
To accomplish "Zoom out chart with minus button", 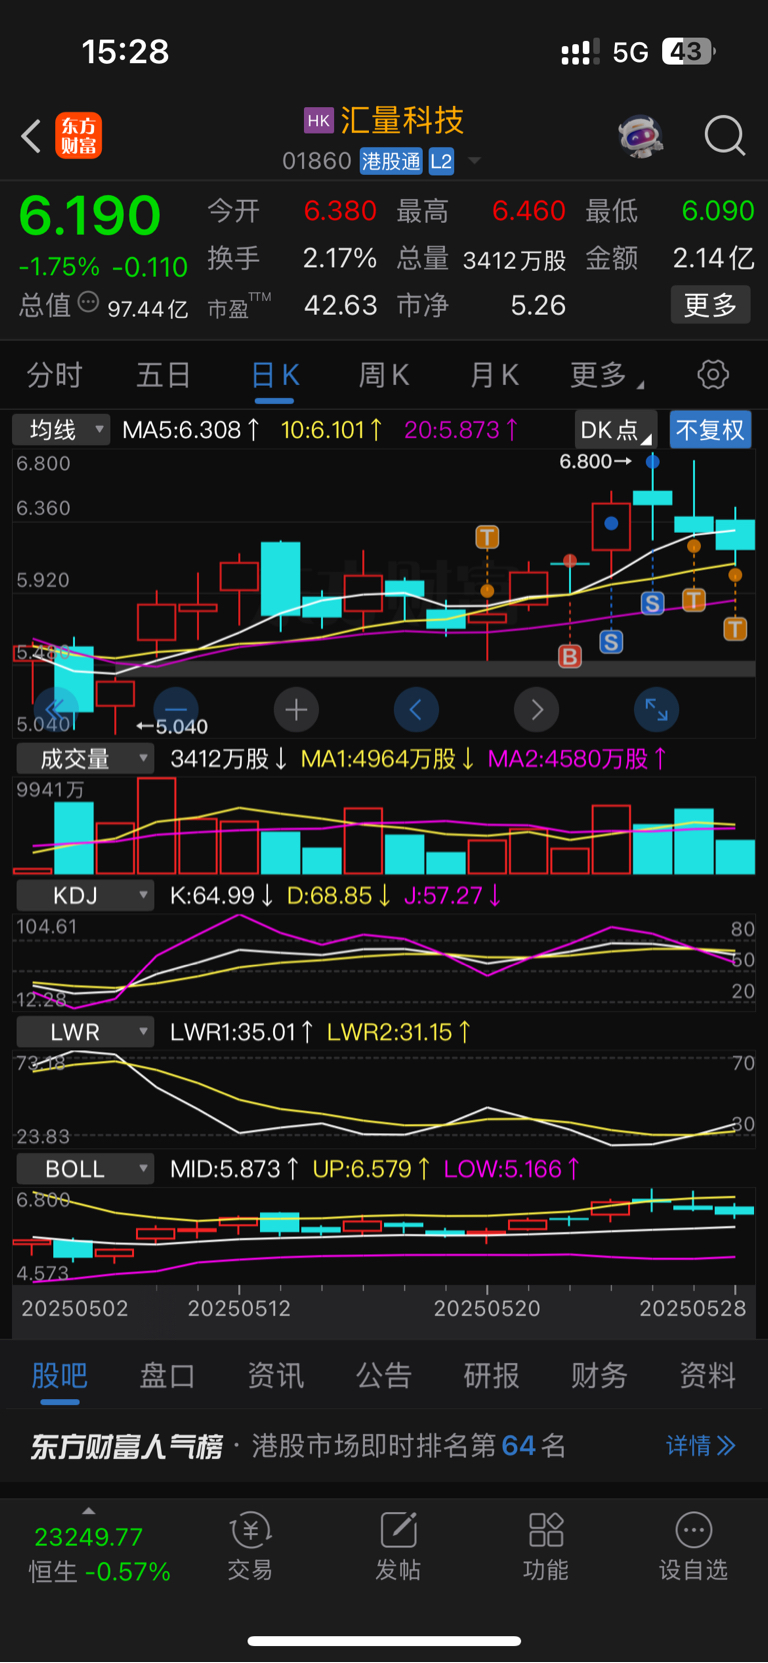I will click(176, 710).
